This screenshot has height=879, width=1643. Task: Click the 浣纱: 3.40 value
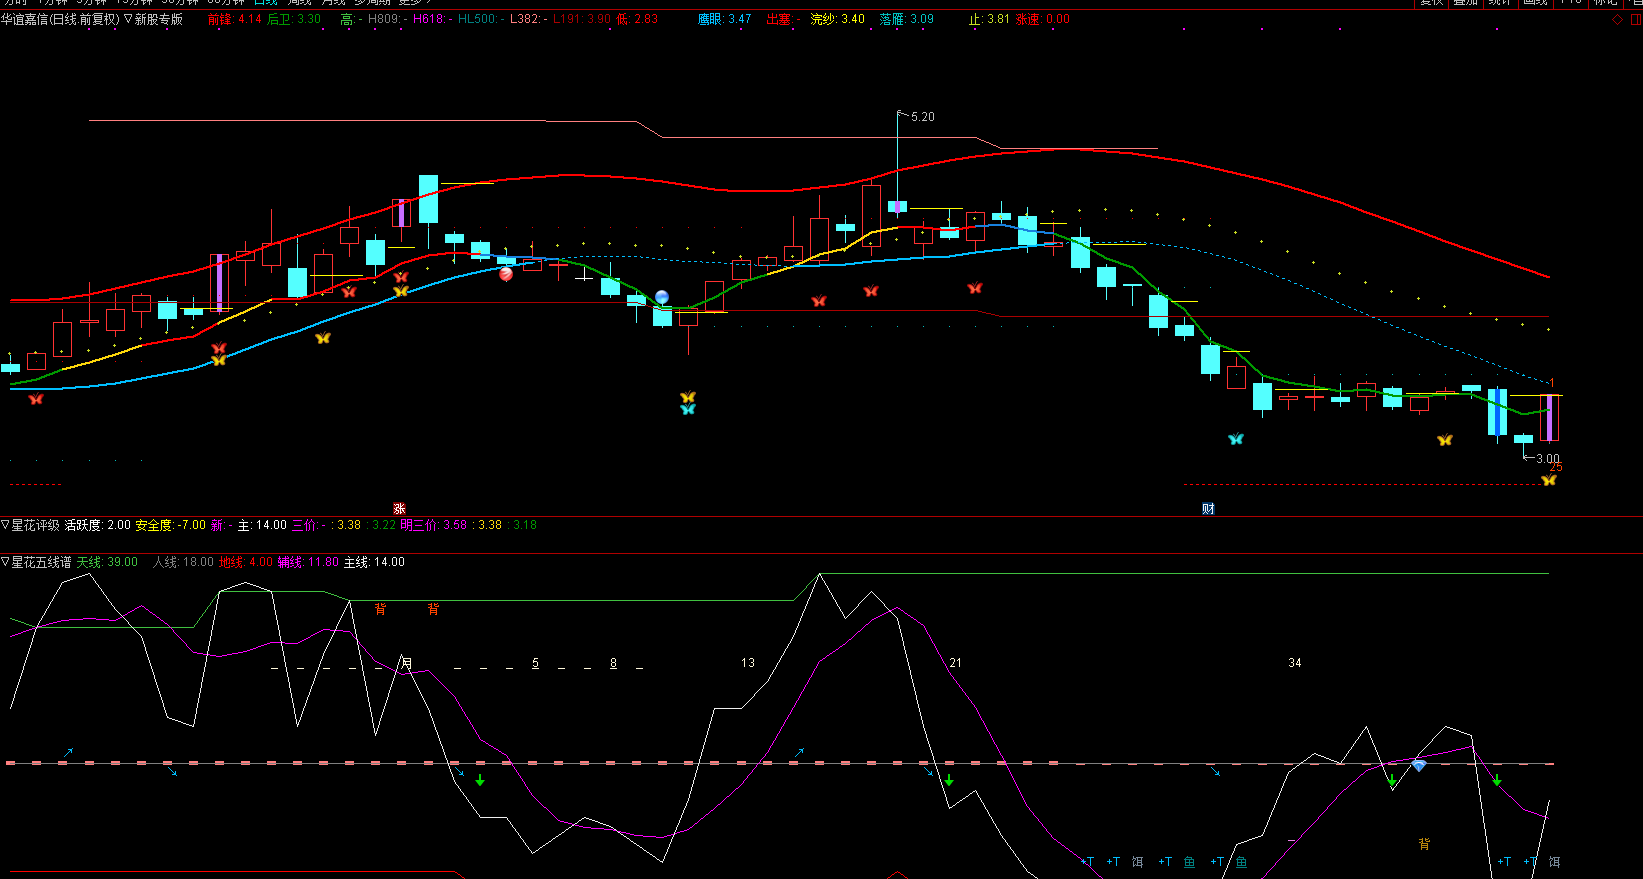[x=838, y=19]
